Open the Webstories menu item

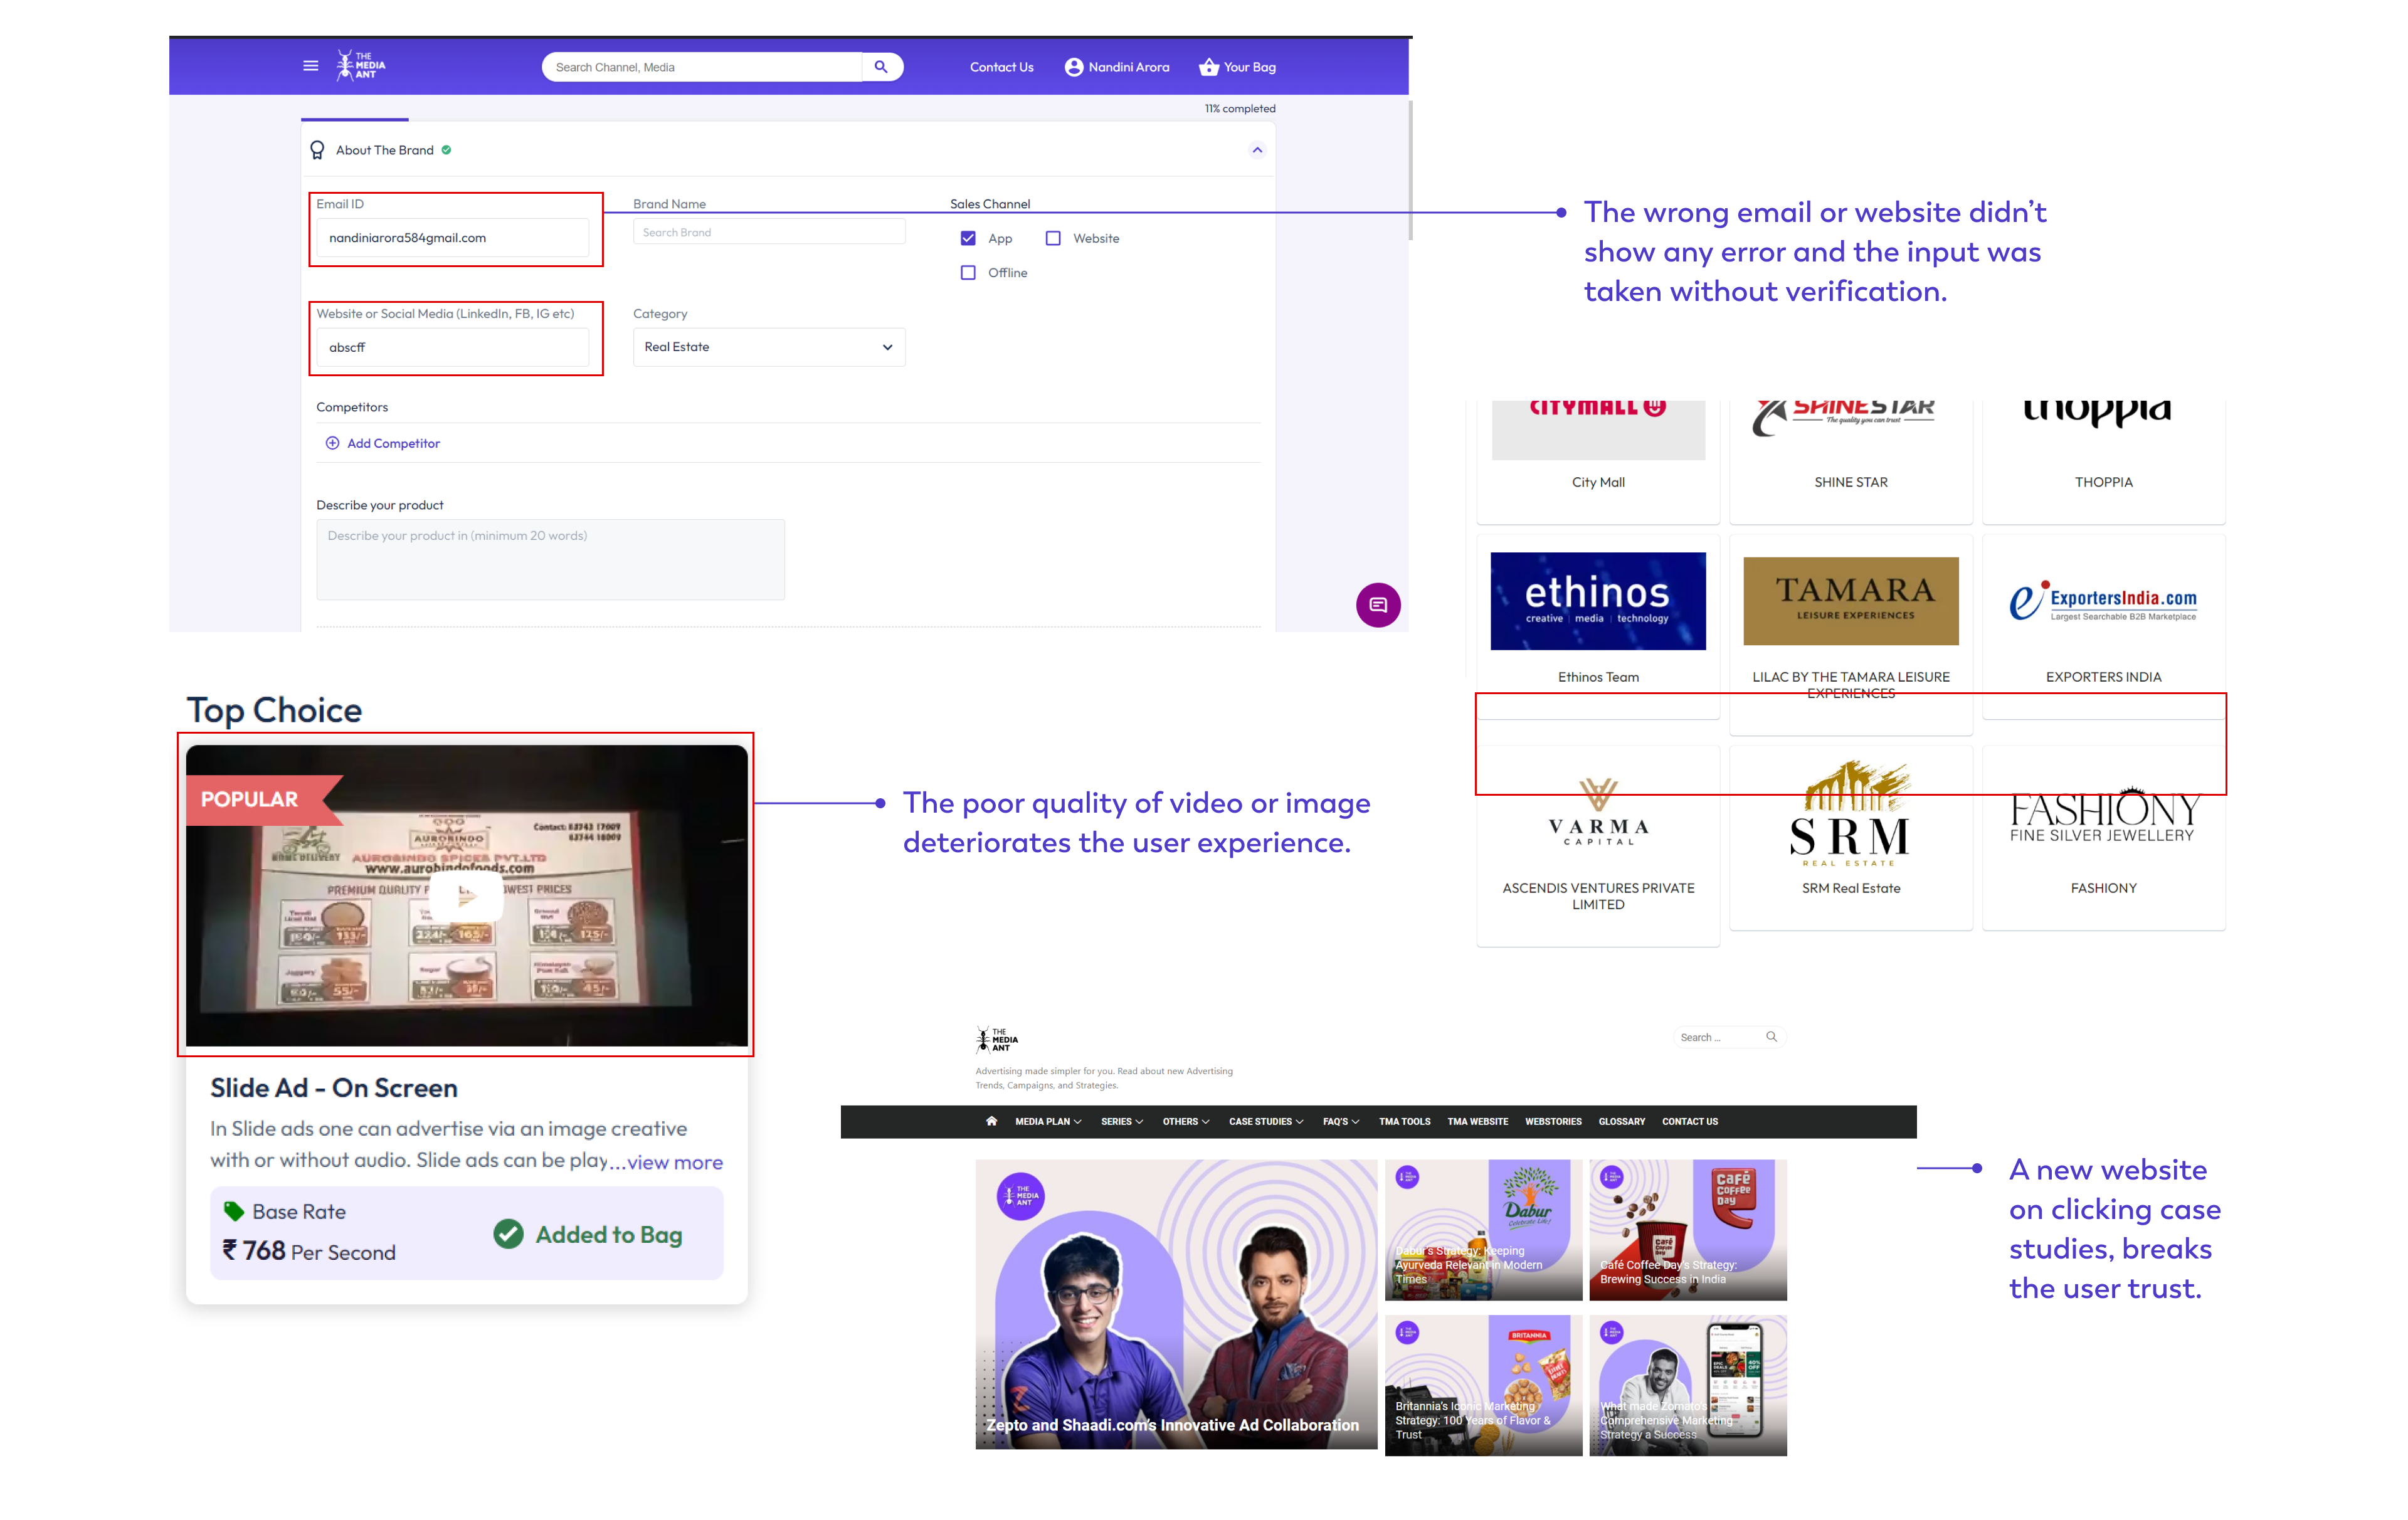(x=1552, y=1122)
